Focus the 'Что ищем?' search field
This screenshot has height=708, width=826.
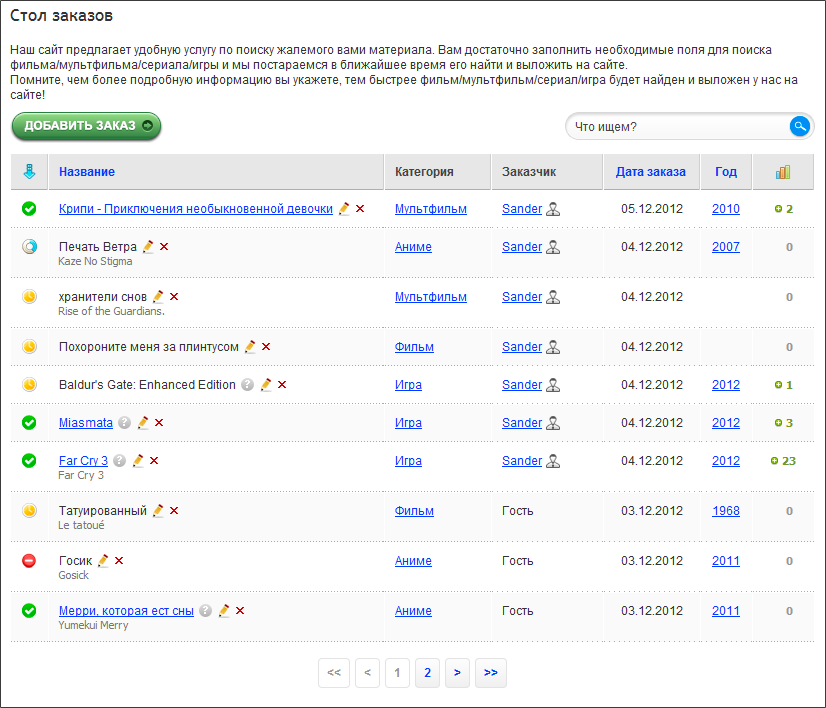tap(677, 127)
